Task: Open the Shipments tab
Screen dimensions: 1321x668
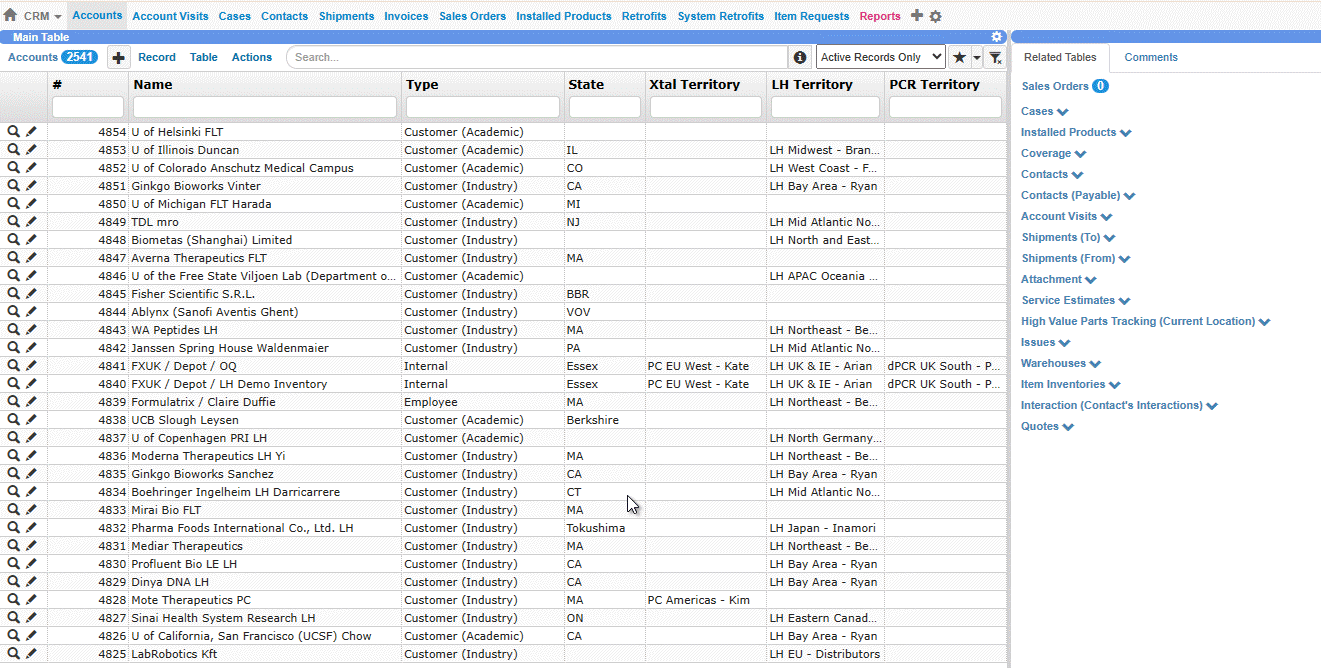Action: pyautogui.click(x=346, y=16)
